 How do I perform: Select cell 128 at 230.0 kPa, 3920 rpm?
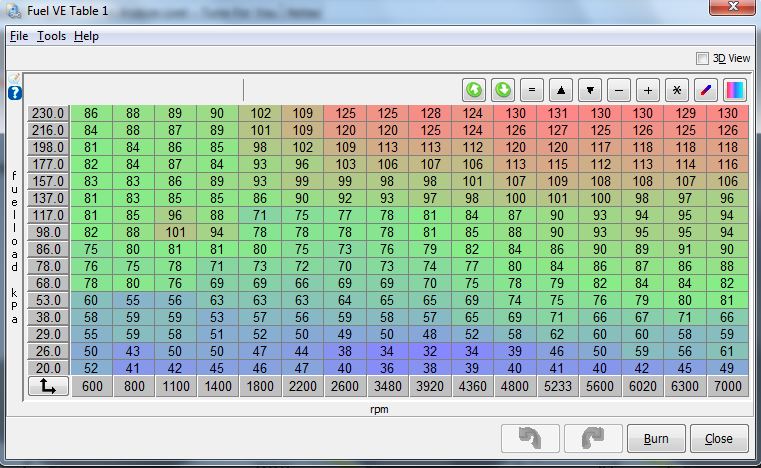pos(430,113)
